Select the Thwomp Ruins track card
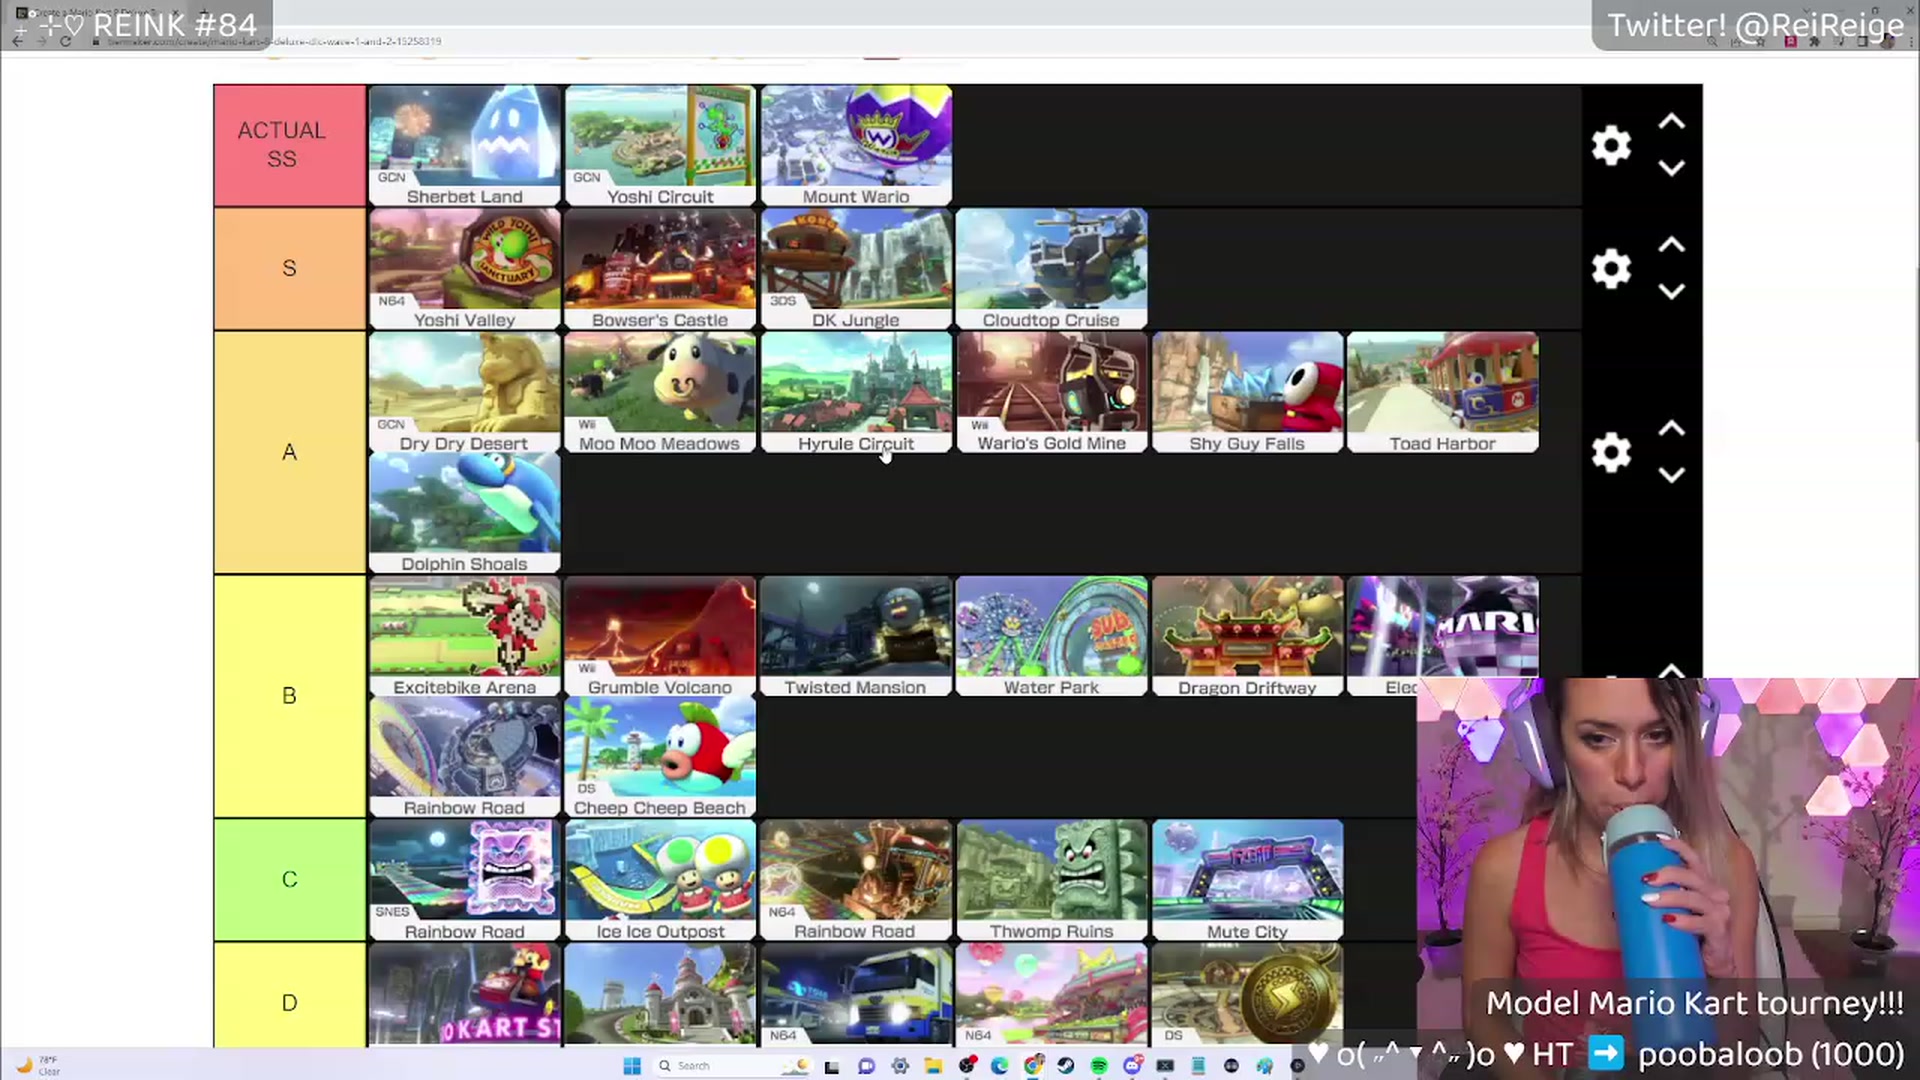 pyautogui.click(x=1051, y=880)
